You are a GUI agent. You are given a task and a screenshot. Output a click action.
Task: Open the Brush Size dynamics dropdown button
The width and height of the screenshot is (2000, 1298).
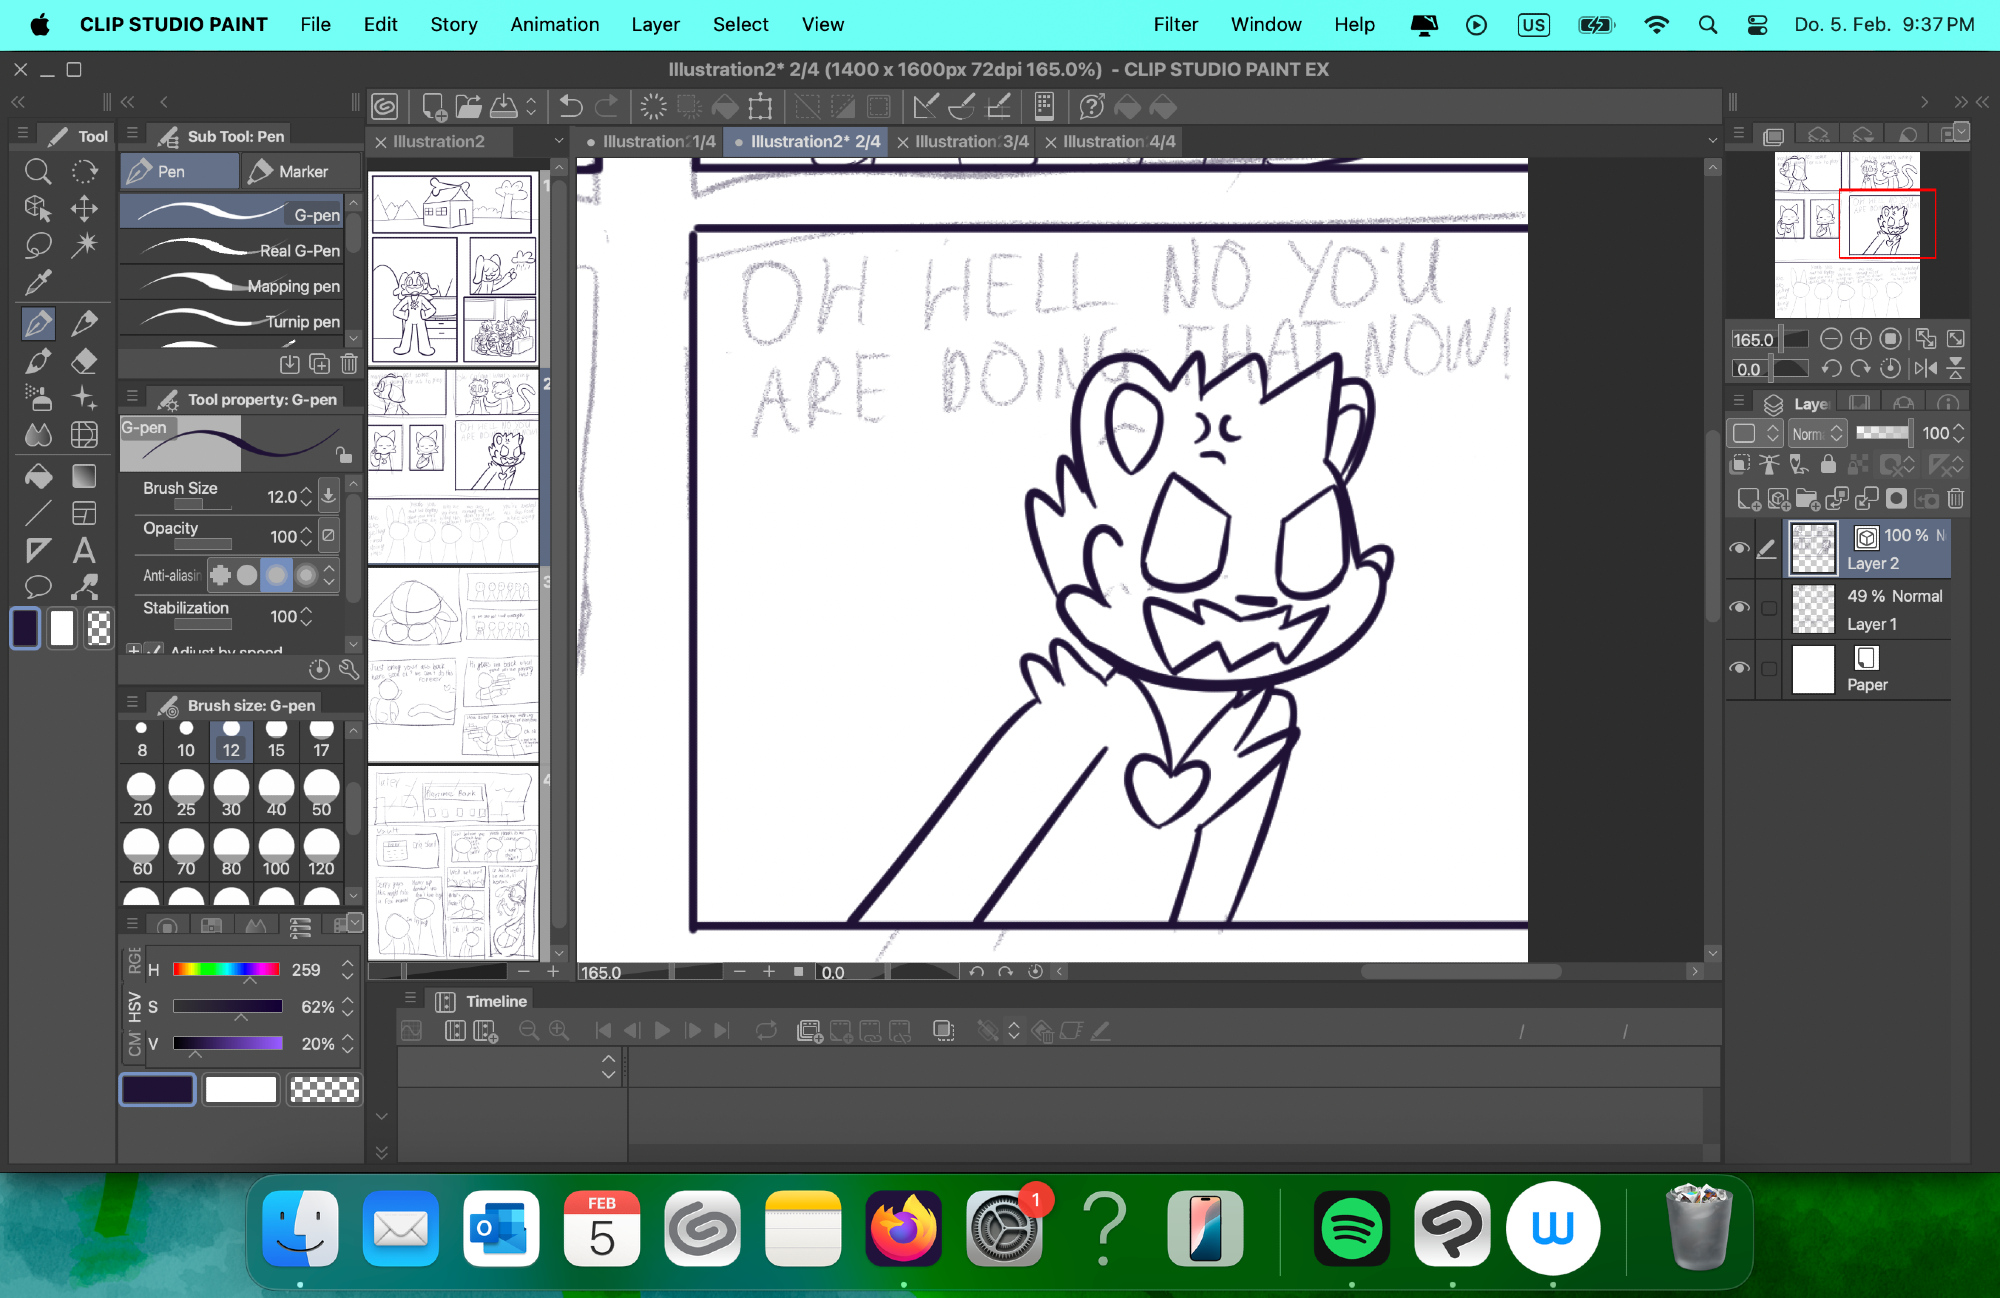tap(328, 495)
